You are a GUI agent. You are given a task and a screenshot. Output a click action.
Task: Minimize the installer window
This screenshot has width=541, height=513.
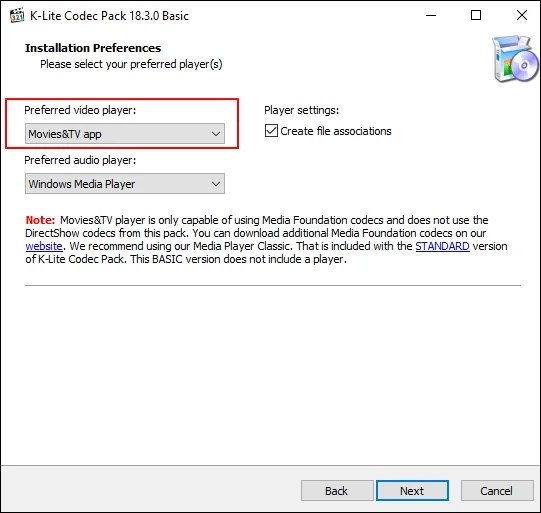[x=431, y=16]
